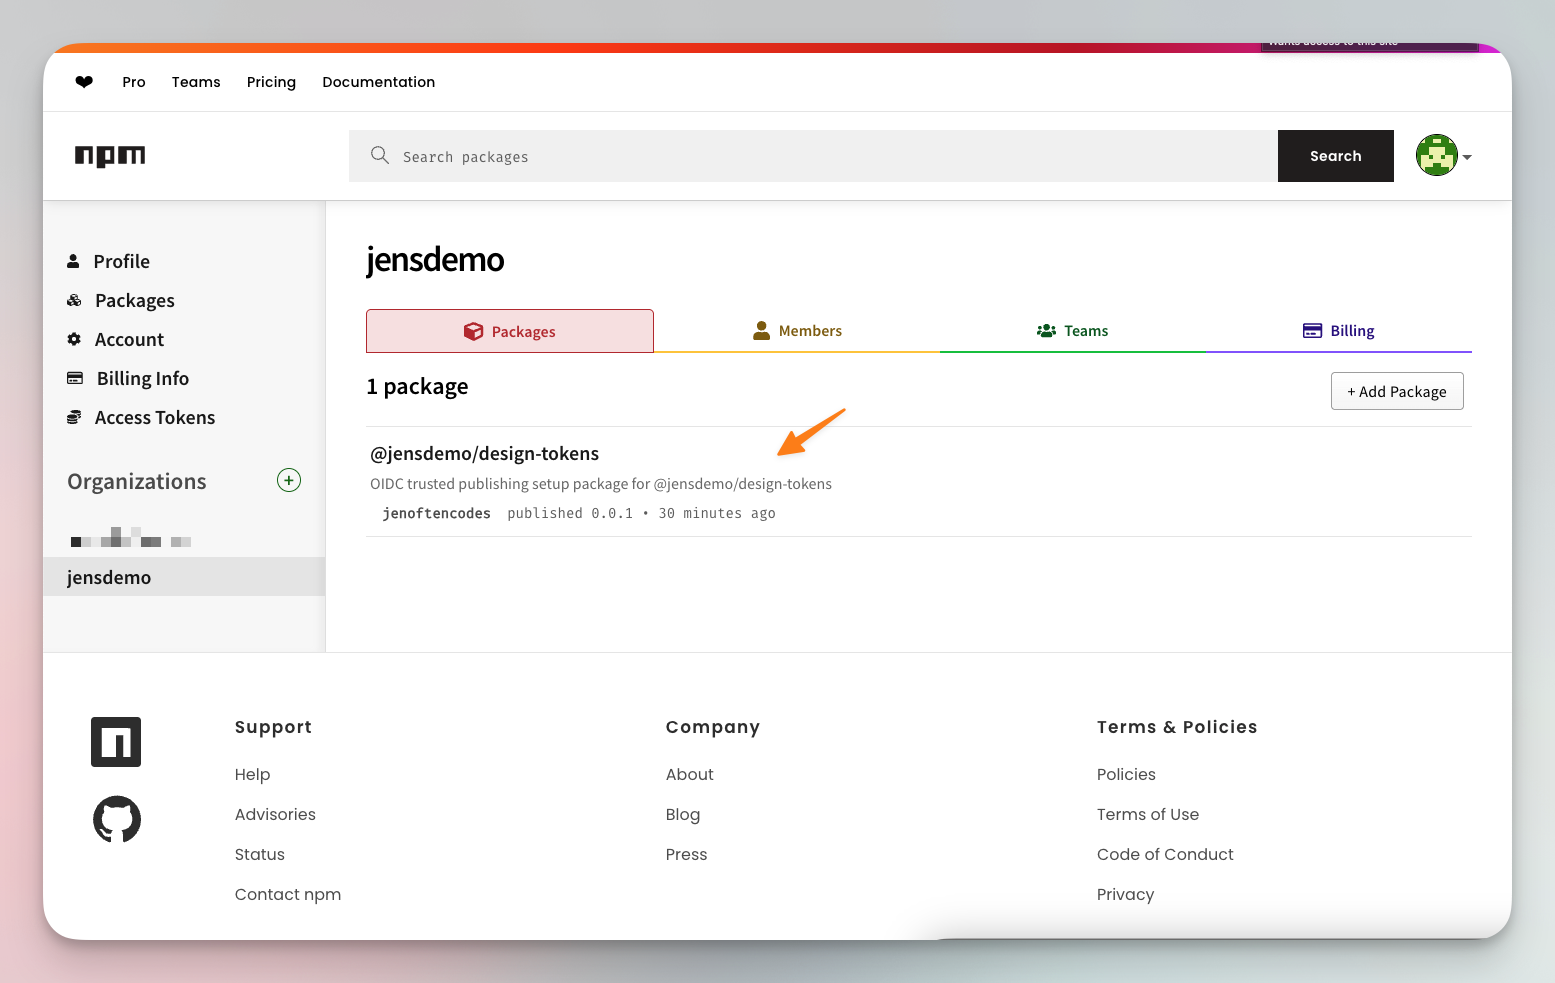Switch to the Packages tab
Viewport: 1555px width, 983px height.
pos(510,331)
